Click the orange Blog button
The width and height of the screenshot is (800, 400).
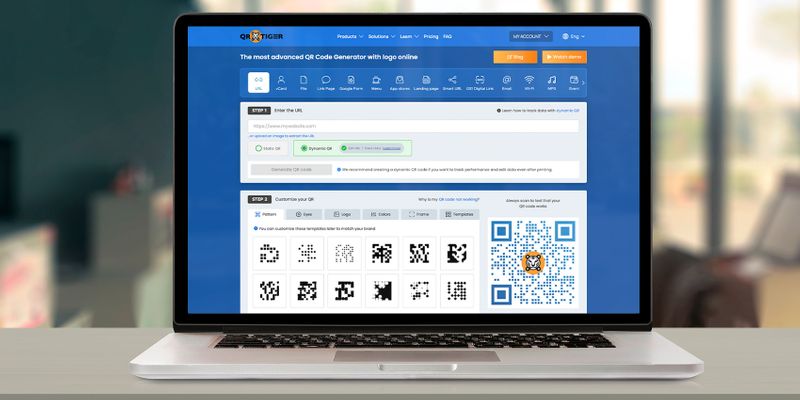pos(515,57)
